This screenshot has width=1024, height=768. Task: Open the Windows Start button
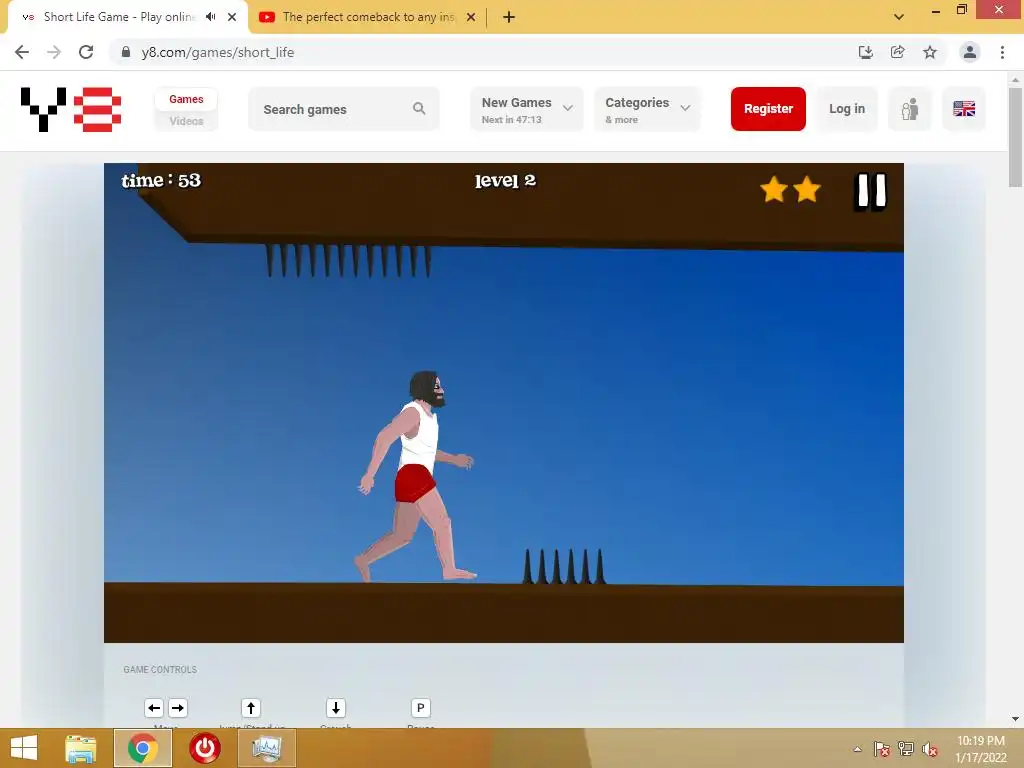coord(24,748)
